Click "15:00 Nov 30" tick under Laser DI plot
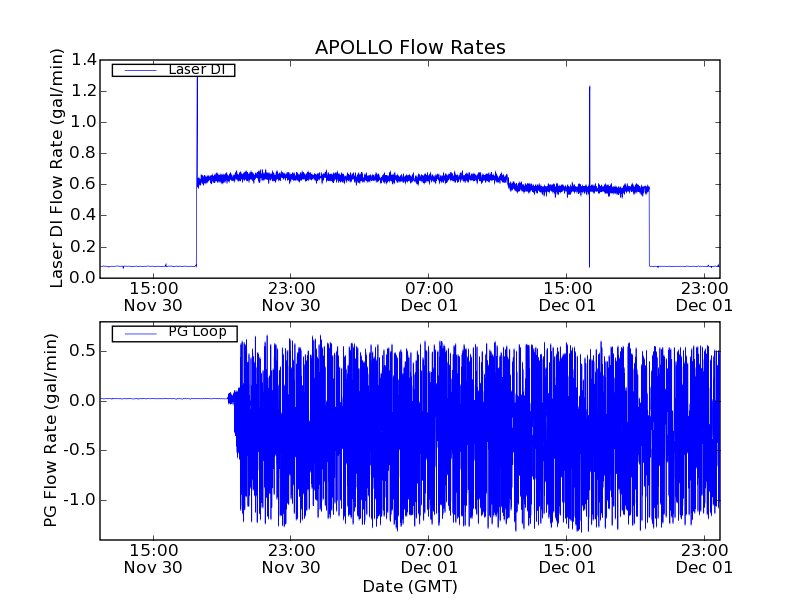The height and width of the screenshot is (600, 800). (153, 297)
